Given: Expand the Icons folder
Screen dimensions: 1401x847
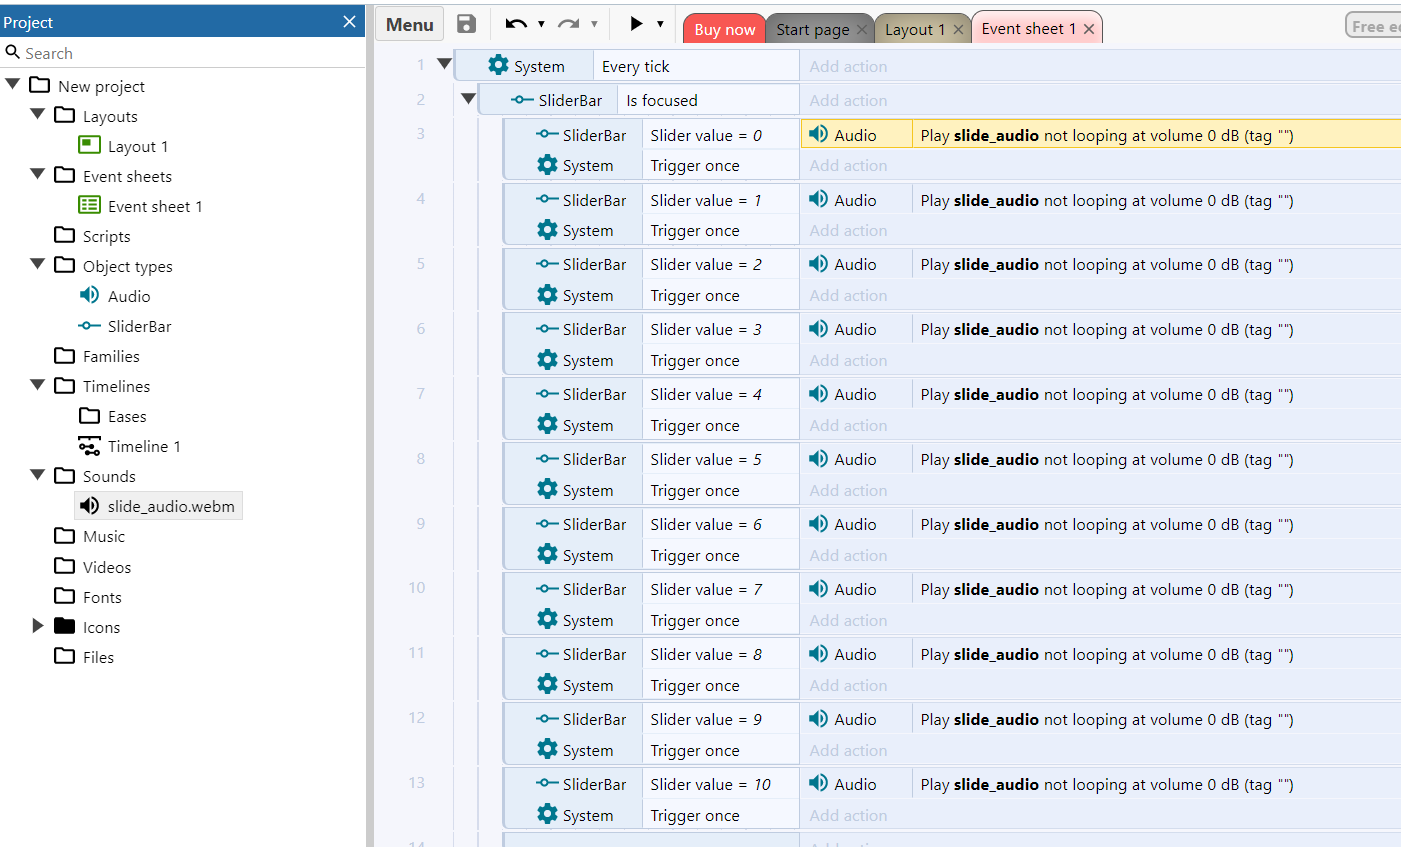Looking at the screenshot, I should 38,626.
